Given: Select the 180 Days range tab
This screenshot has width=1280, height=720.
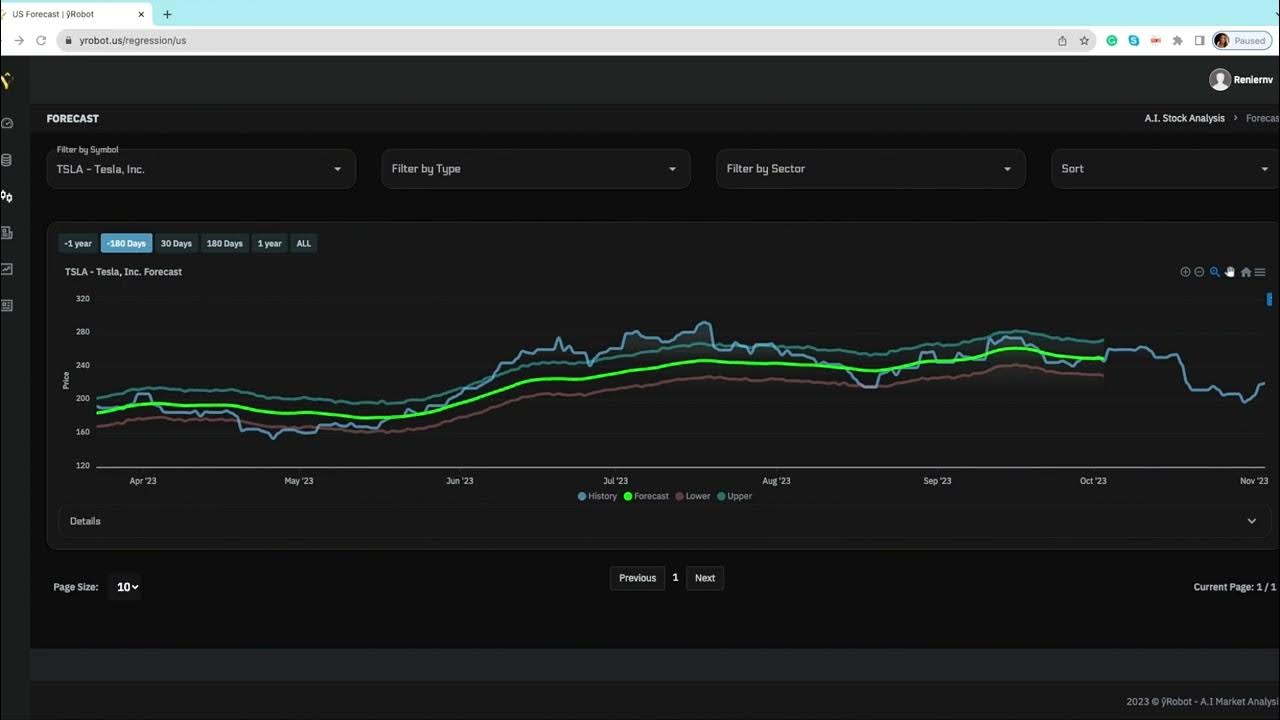Looking at the screenshot, I should point(225,243).
